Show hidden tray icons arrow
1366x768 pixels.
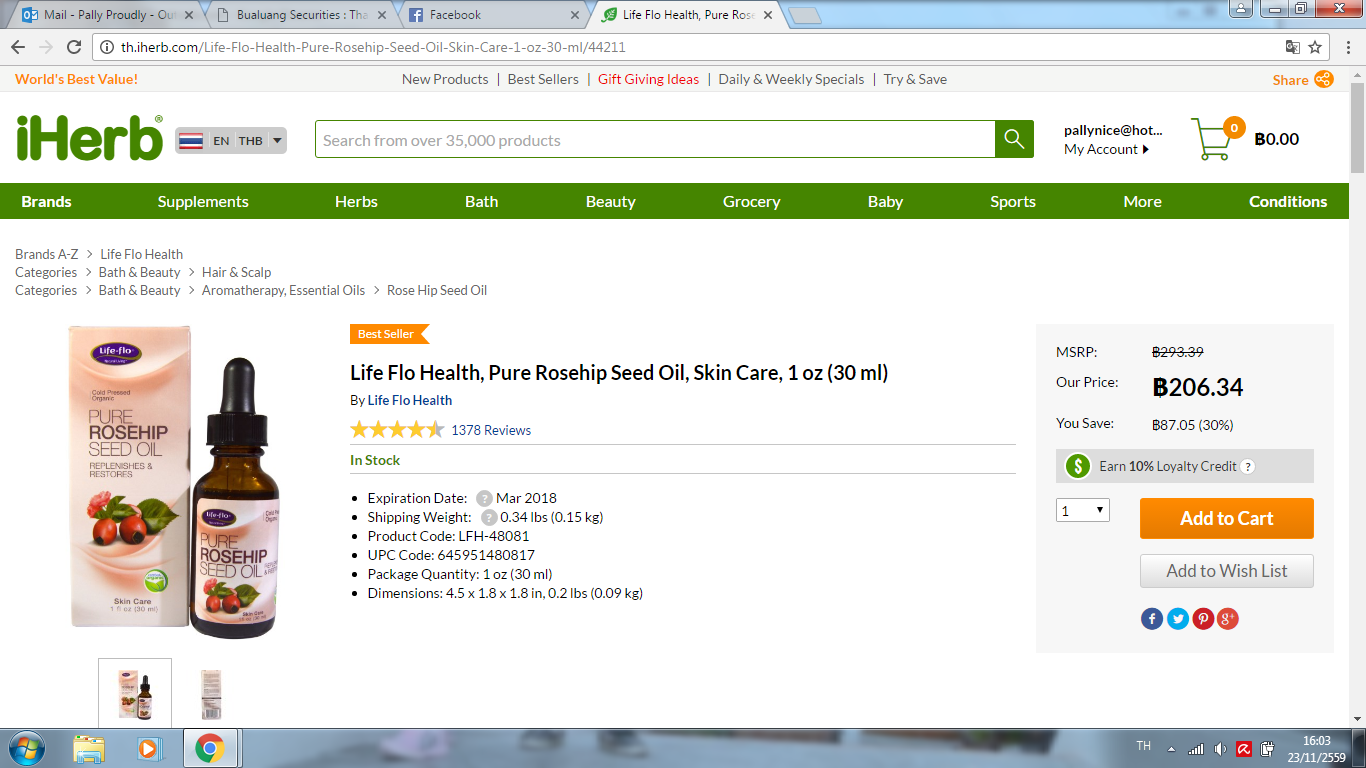[1170, 748]
